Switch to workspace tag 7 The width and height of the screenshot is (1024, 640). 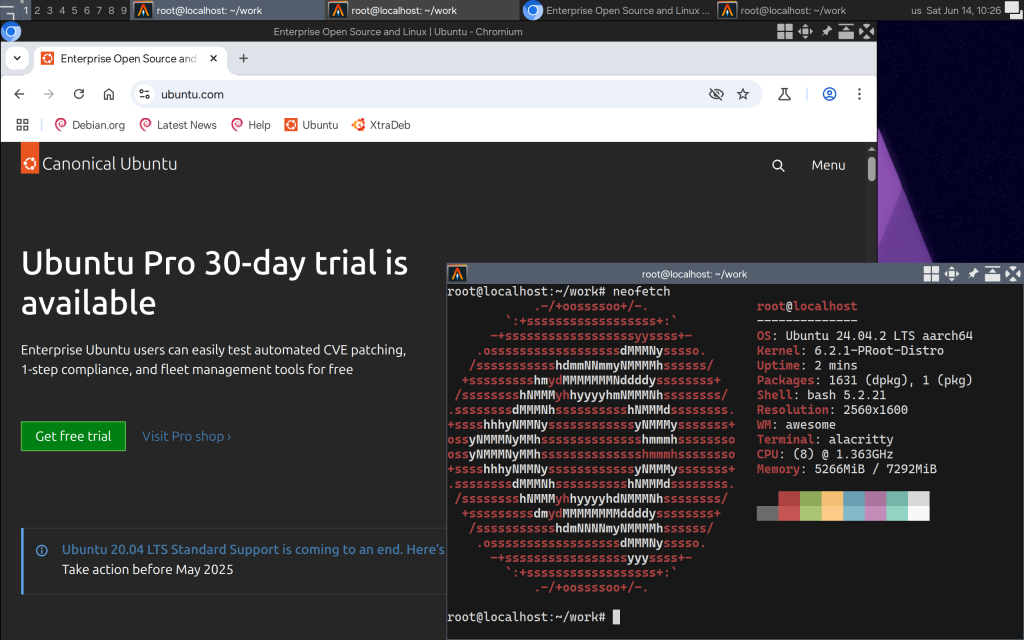click(x=99, y=10)
